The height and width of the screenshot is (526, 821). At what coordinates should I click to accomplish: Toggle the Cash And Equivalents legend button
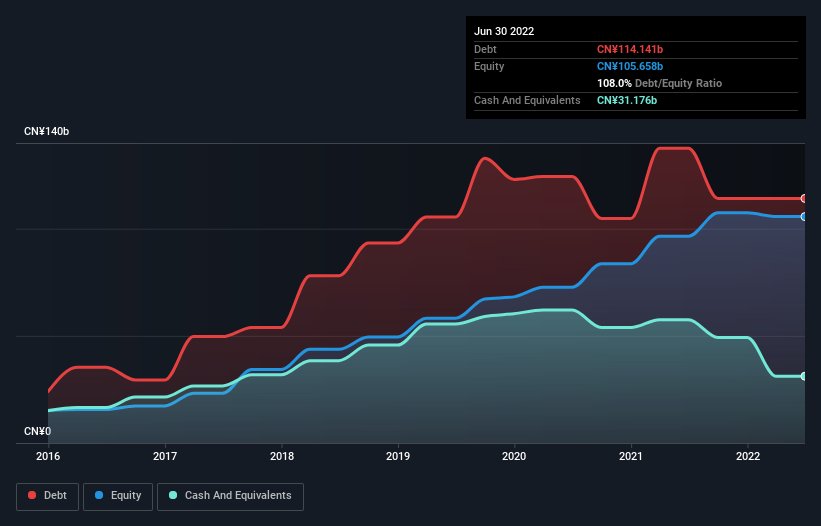coord(230,496)
